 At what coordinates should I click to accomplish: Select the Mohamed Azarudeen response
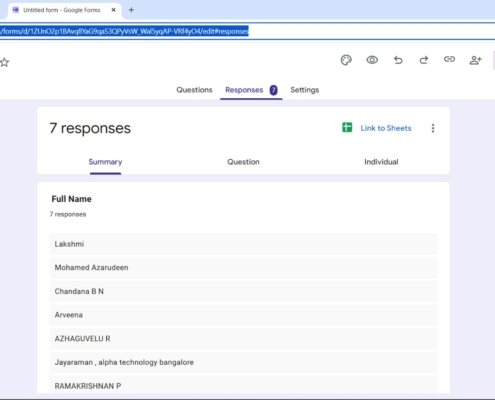coord(243,268)
